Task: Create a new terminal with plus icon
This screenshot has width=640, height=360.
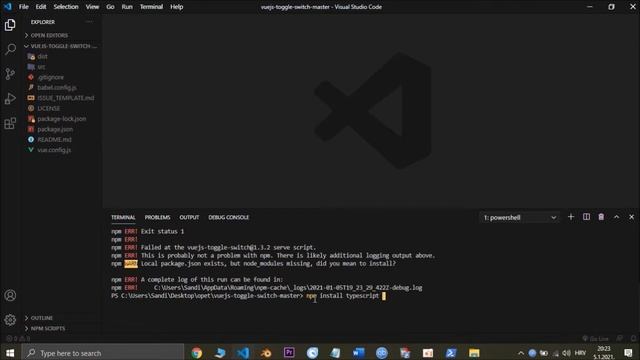Action: (571, 217)
